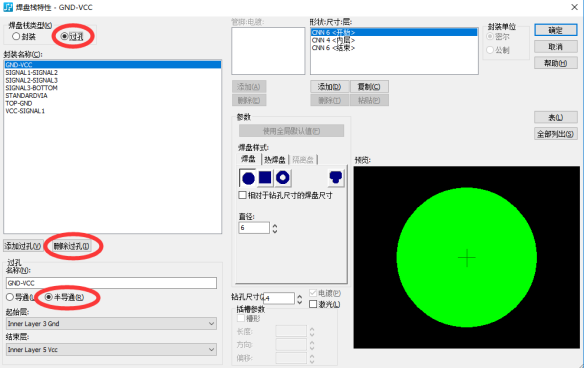Click the 表(L) table button
Screen dimensions: 585x368
[556, 118]
